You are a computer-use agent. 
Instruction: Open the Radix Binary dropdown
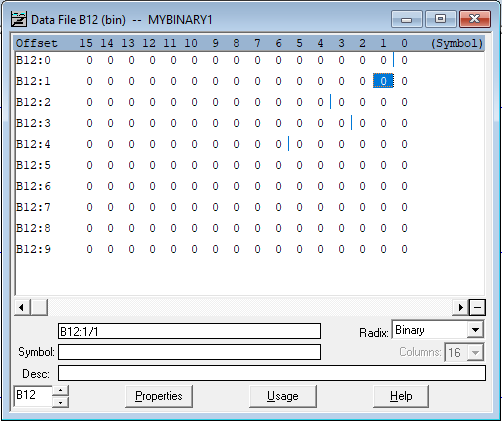(x=475, y=330)
